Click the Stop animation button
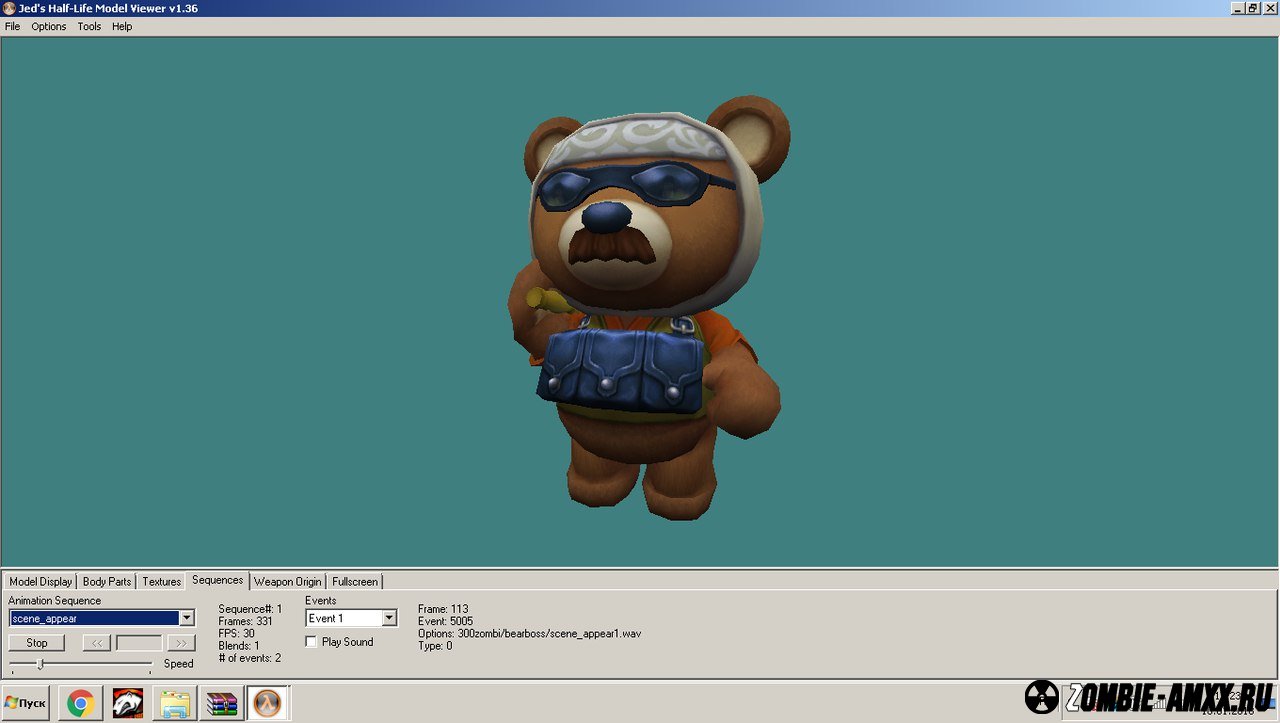This screenshot has width=1280, height=723. coord(37,643)
